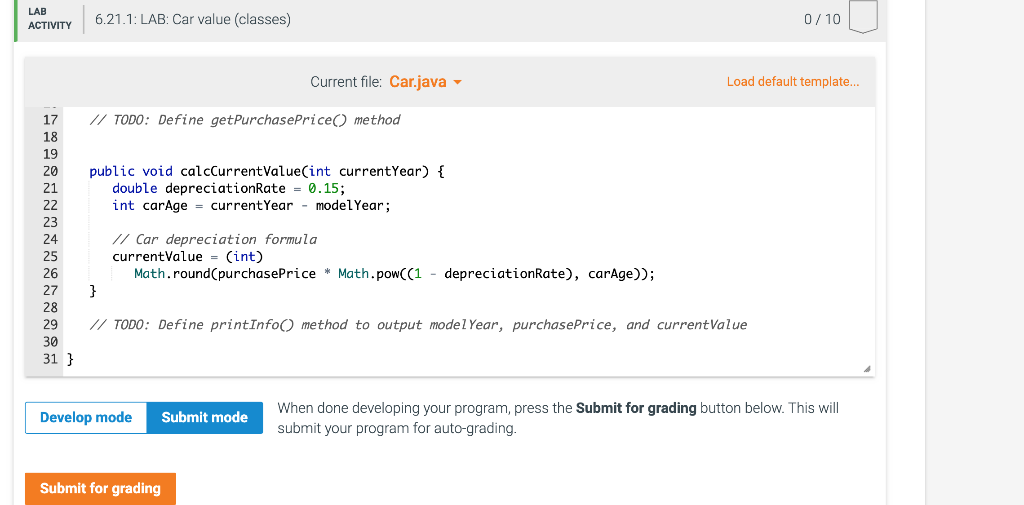Click the Math.round(purchasePrice line

tap(394, 274)
